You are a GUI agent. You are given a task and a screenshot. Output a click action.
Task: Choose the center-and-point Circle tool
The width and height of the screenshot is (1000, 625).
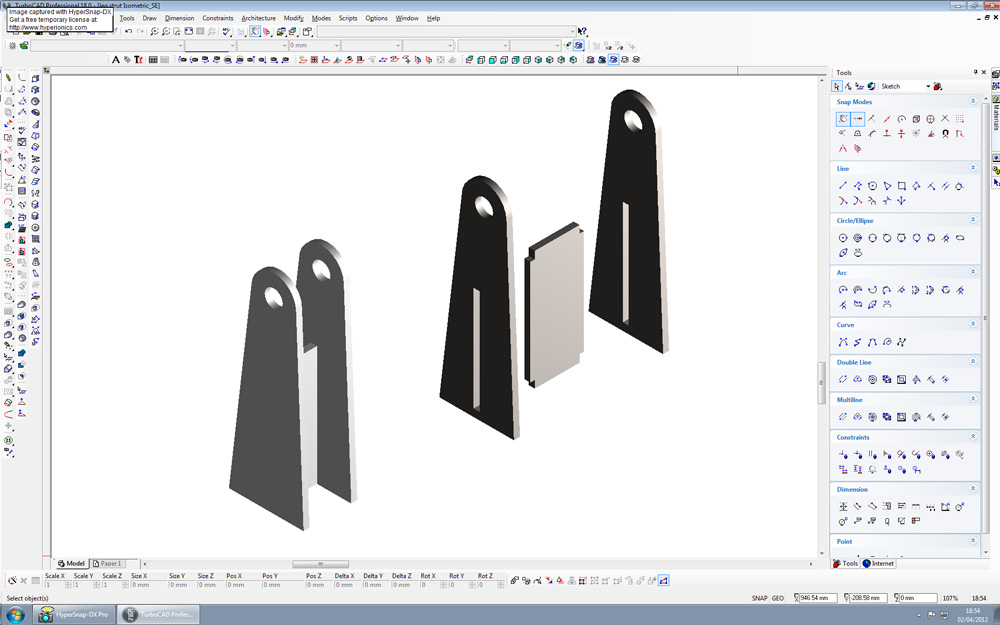coord(843,238)
